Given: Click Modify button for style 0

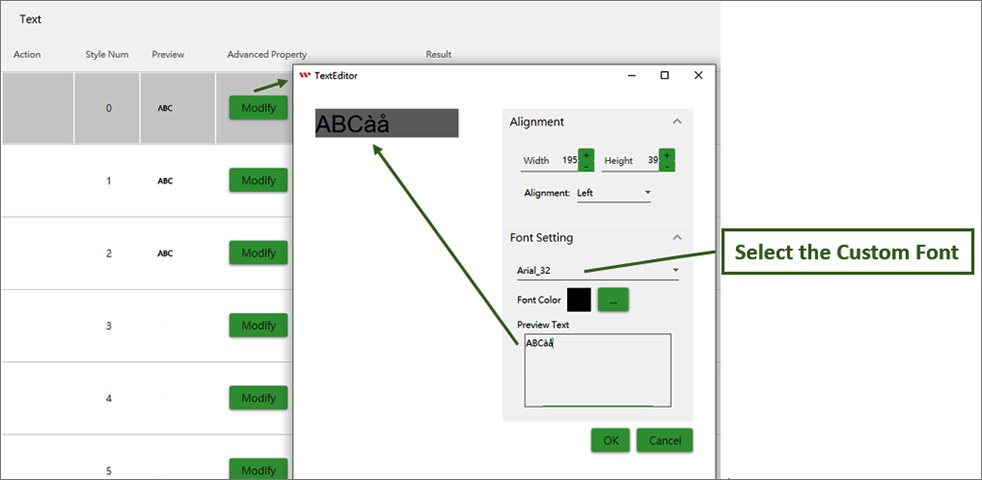Looking at the screenshot, I should (258, 108).
